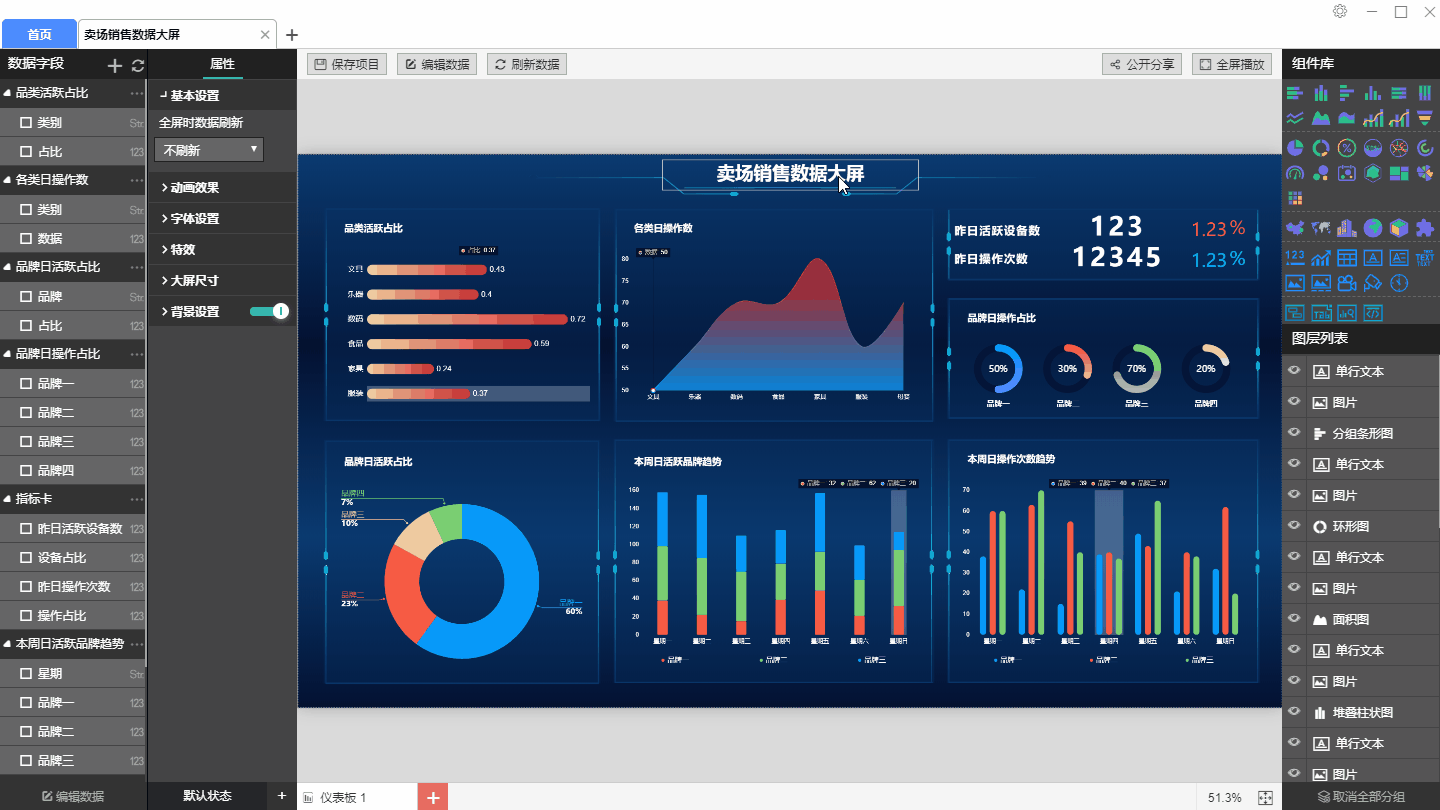
Task: Switch to the 首页 tab
Action: click(x=39, y=34)
